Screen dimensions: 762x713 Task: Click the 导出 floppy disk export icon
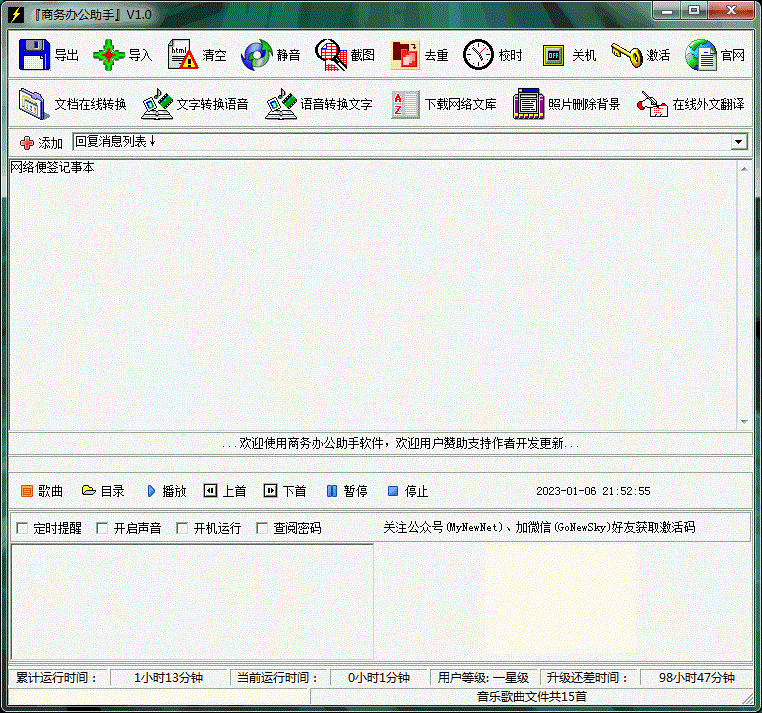pyautogui.click(x=34, y=55)
